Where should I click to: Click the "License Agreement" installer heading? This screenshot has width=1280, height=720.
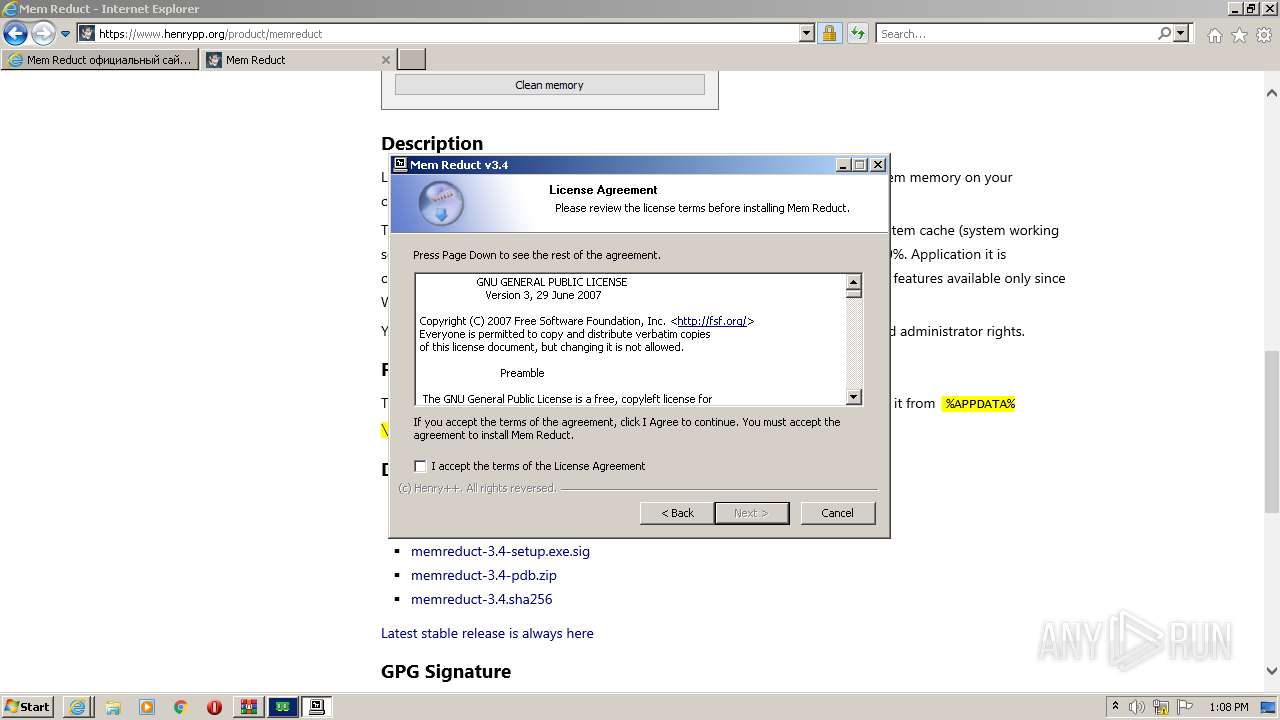[603, 190]
